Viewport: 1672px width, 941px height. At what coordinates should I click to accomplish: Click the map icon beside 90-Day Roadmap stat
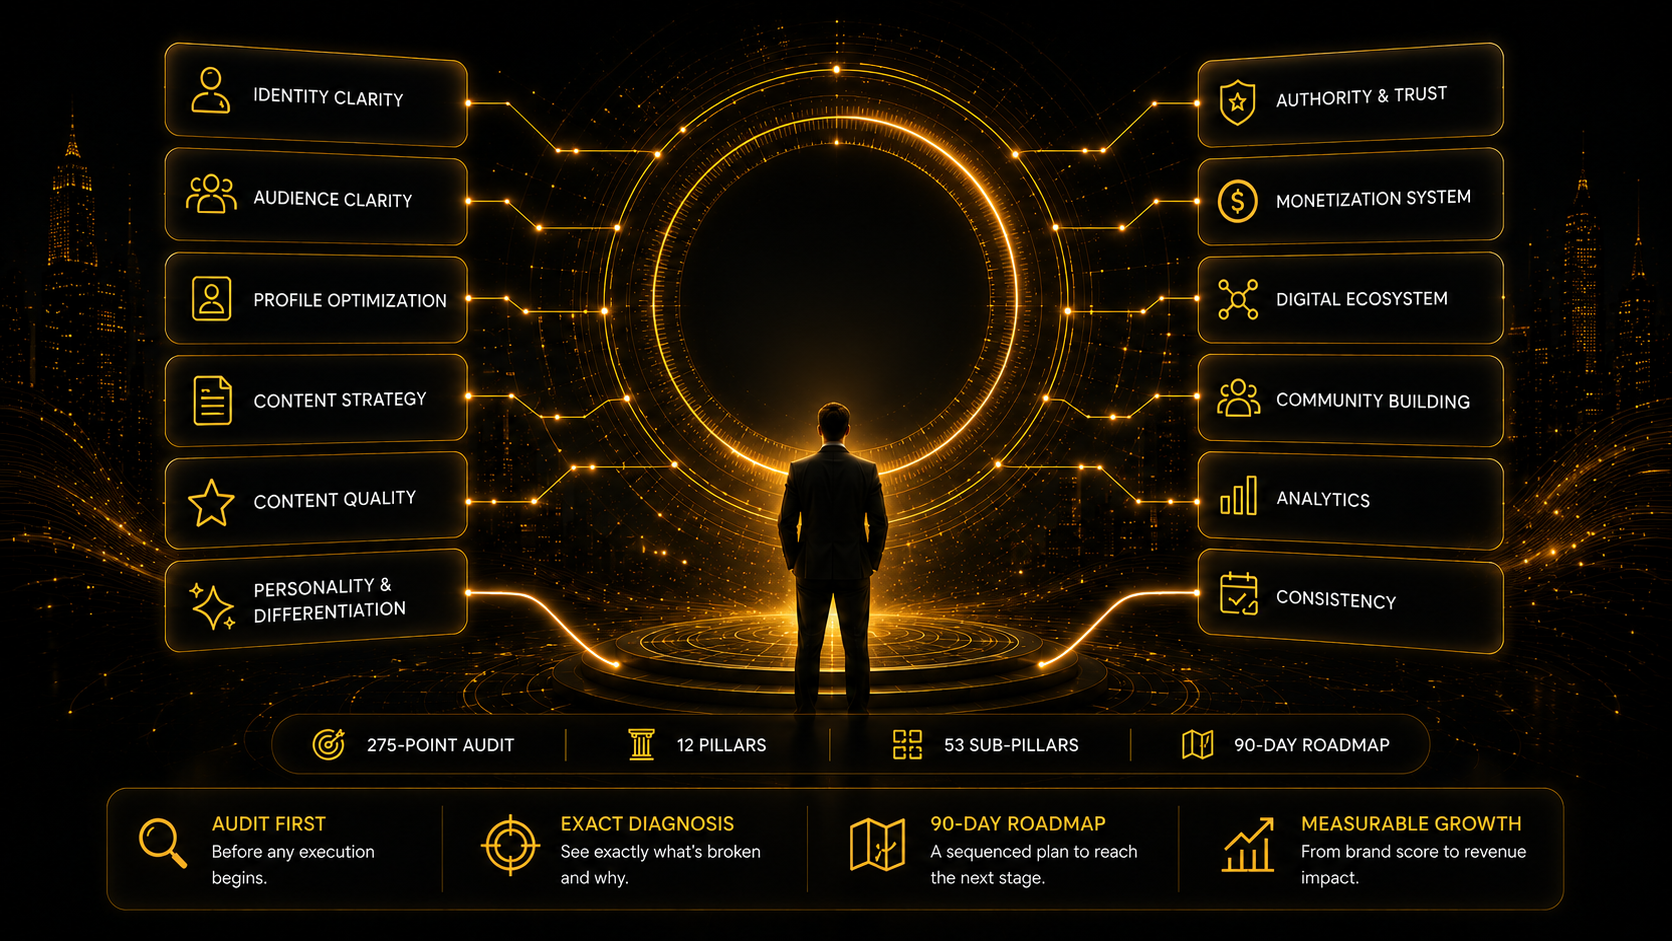pyautogui.click(x=1198, y=744)
